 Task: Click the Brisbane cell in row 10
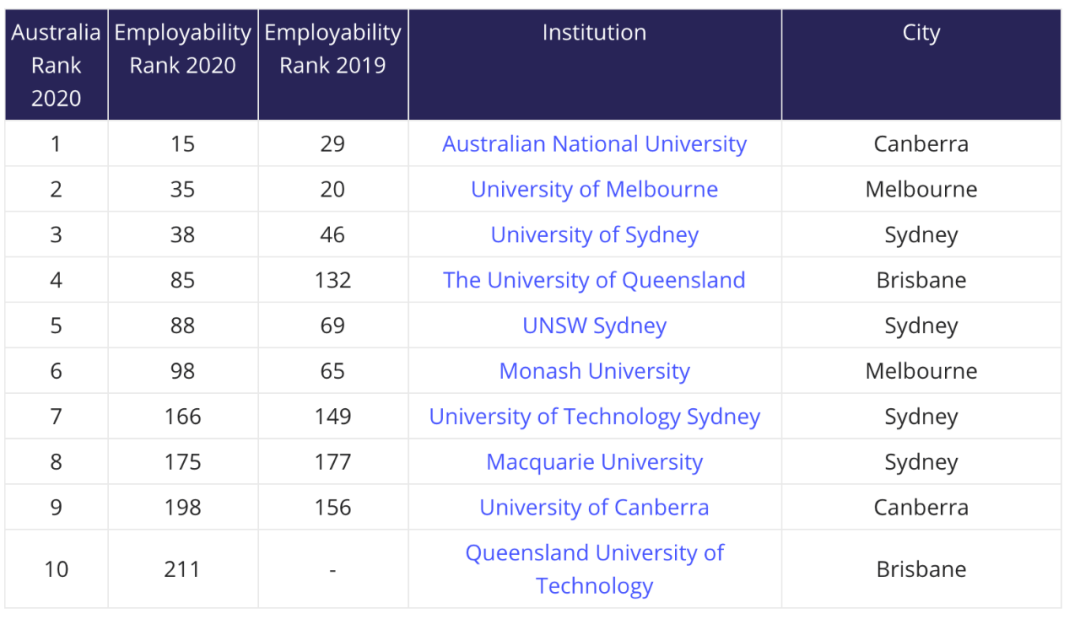[x=920, y=569]
